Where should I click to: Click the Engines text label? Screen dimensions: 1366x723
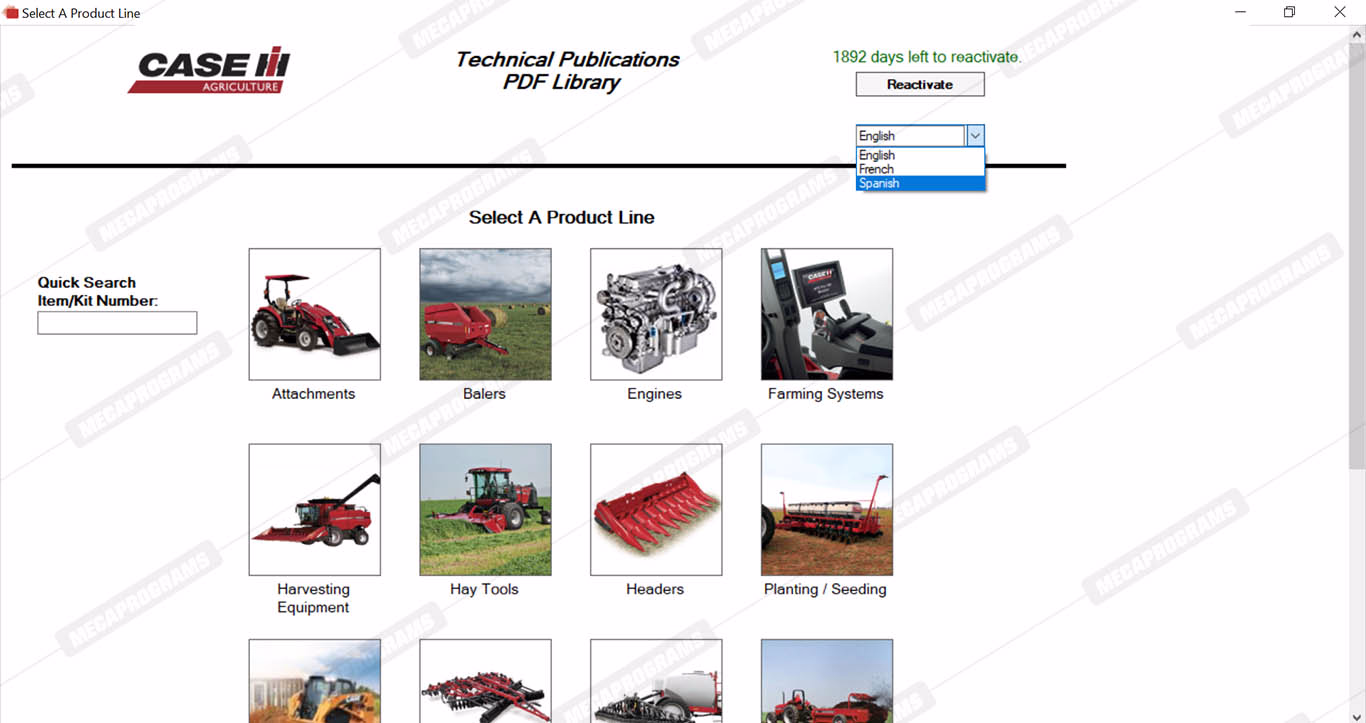click(x=654, y=394)
